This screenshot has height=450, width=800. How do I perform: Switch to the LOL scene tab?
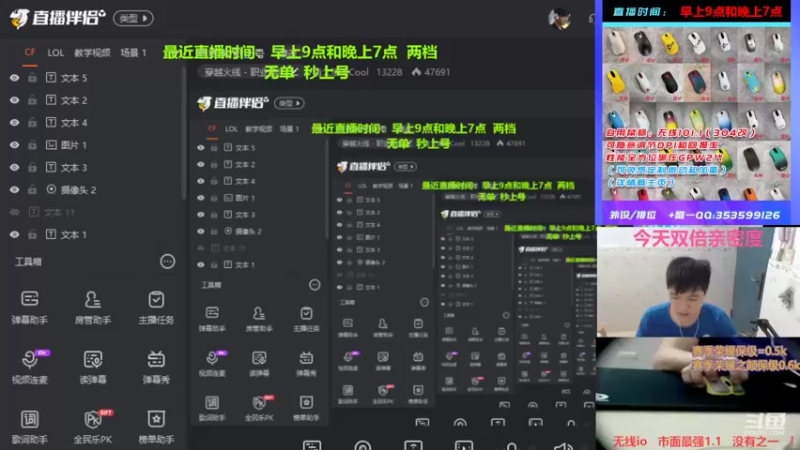coord(56,53)
